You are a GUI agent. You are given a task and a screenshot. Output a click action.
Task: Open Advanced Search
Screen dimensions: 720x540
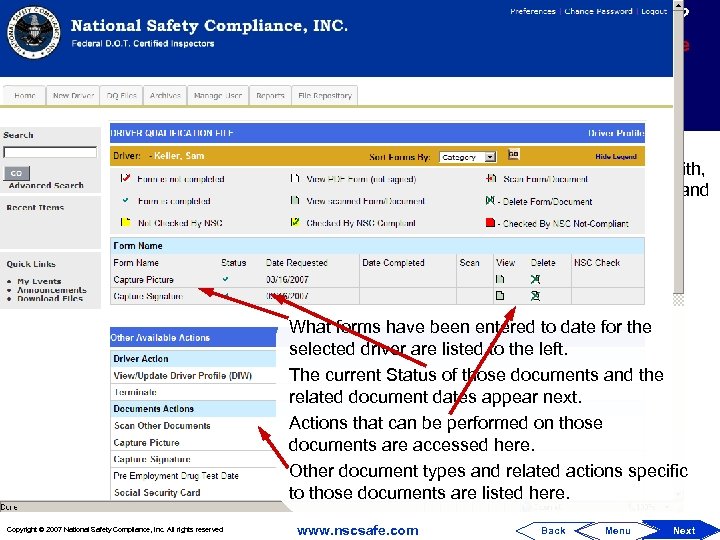pyautogui.click(x=46, y=185)
